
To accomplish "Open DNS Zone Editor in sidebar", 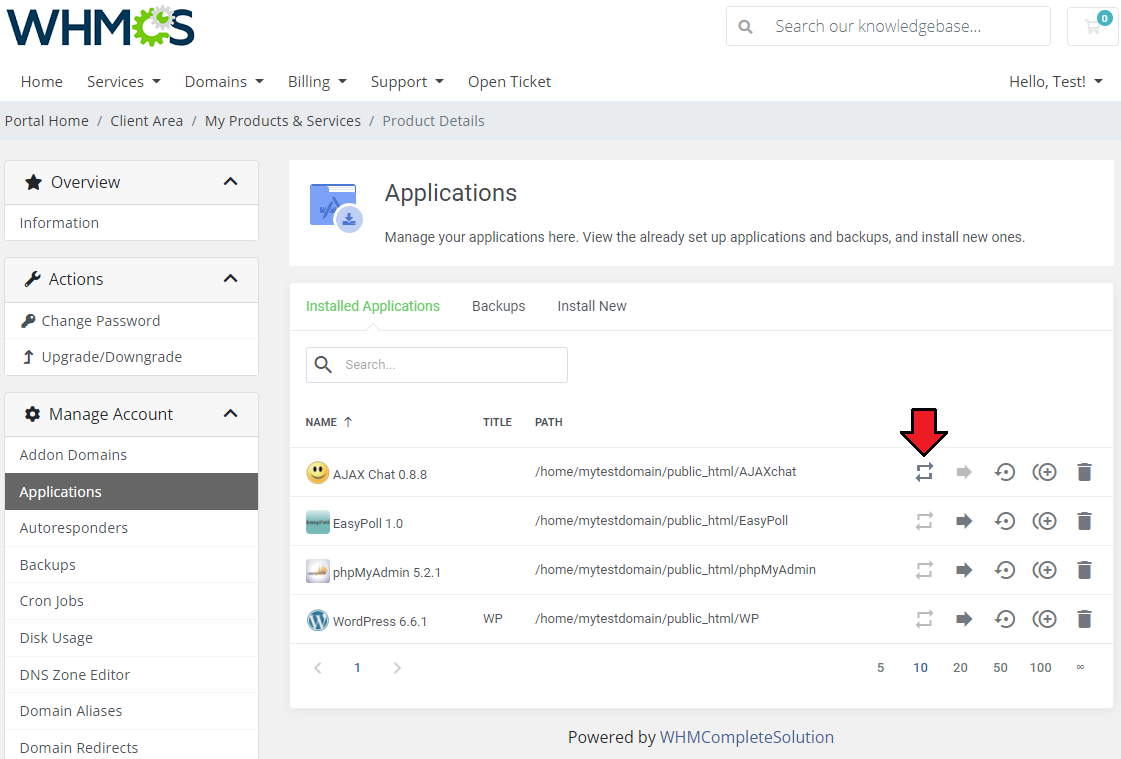I will tap(132, 675).
